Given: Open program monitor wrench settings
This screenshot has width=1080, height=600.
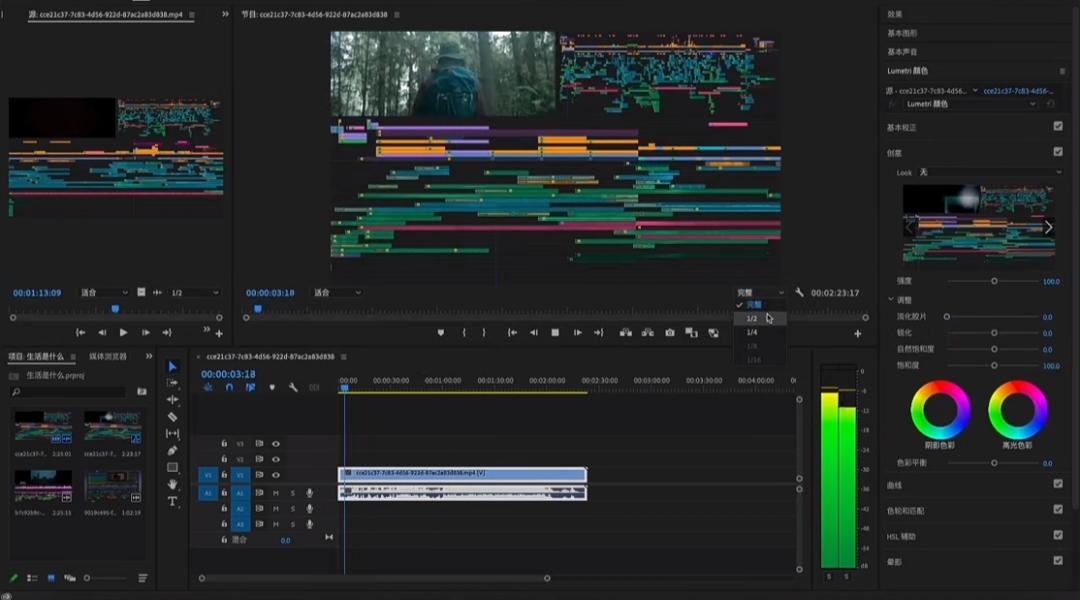Looking at the screenshot, I should pyautogui.click(x=799, y=293).
